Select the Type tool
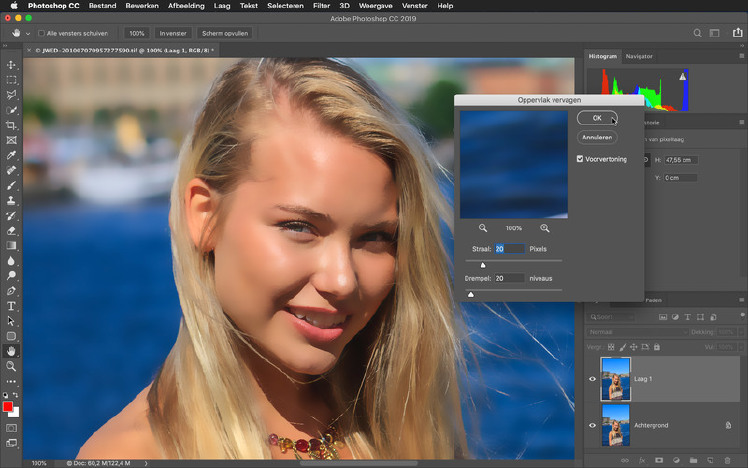This screenshot has height=468, width=748. pos(11,306)
